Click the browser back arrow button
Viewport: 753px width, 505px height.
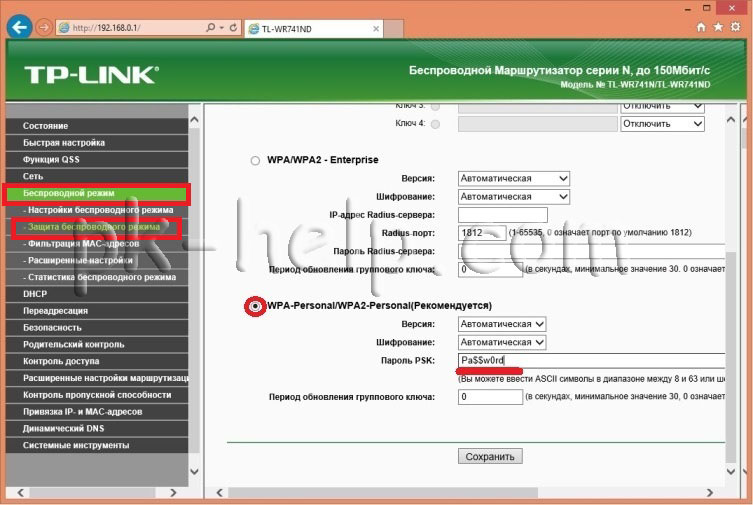[x=20, y=27]
